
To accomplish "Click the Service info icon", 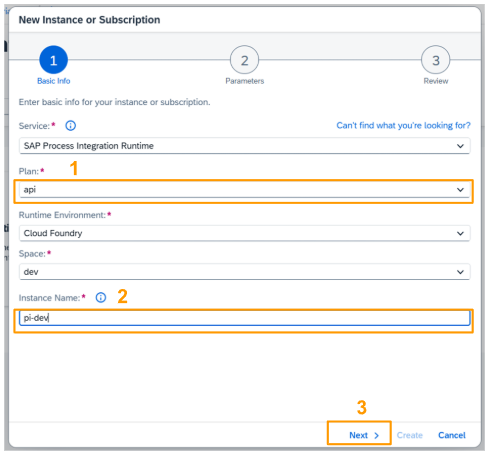I will 70,126.
